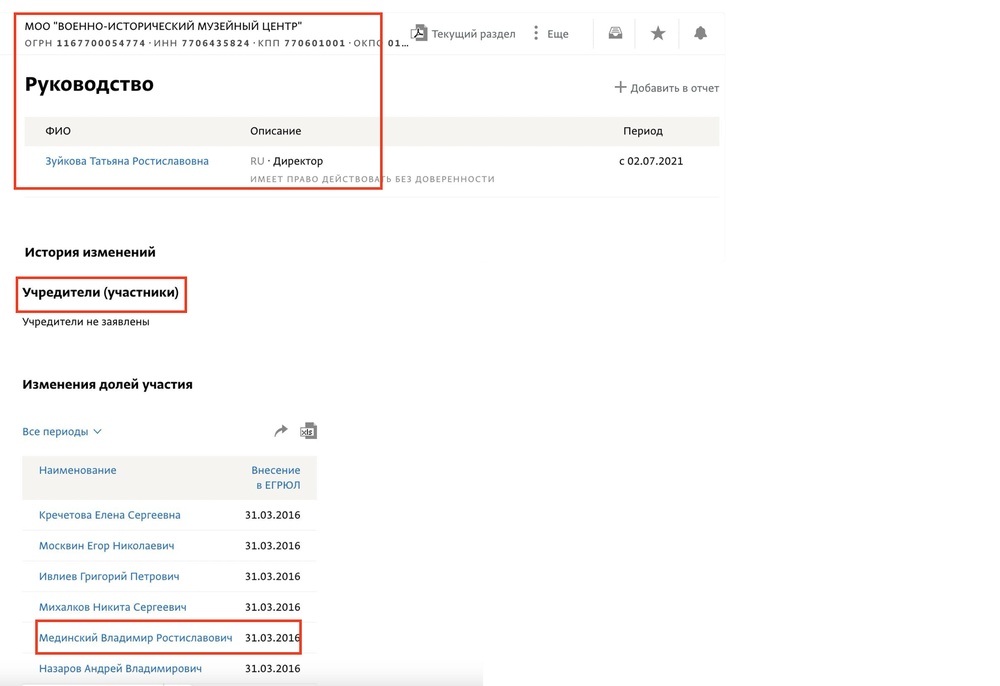This screenshot has height=686, width=1000.
Task: Click the inbox tray icon in header
Action: click(615, 34)
